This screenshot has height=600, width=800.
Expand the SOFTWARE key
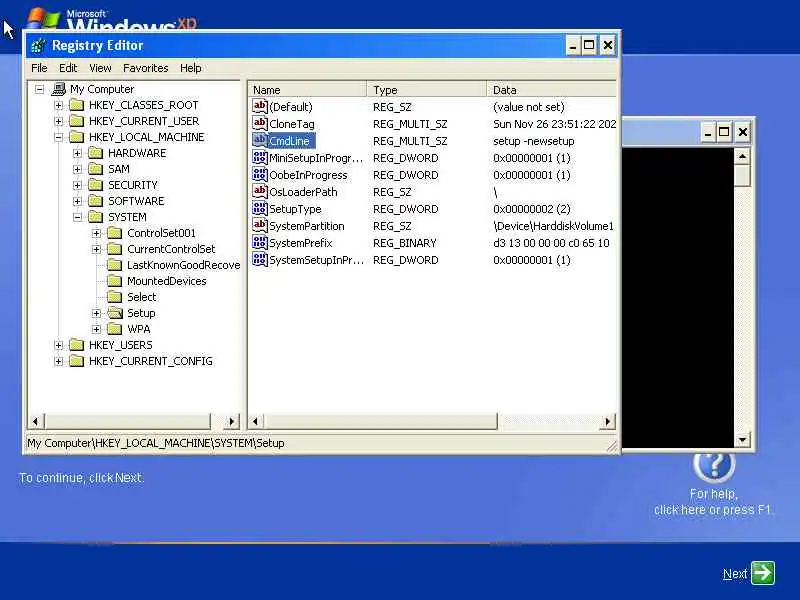pos(77,201)
